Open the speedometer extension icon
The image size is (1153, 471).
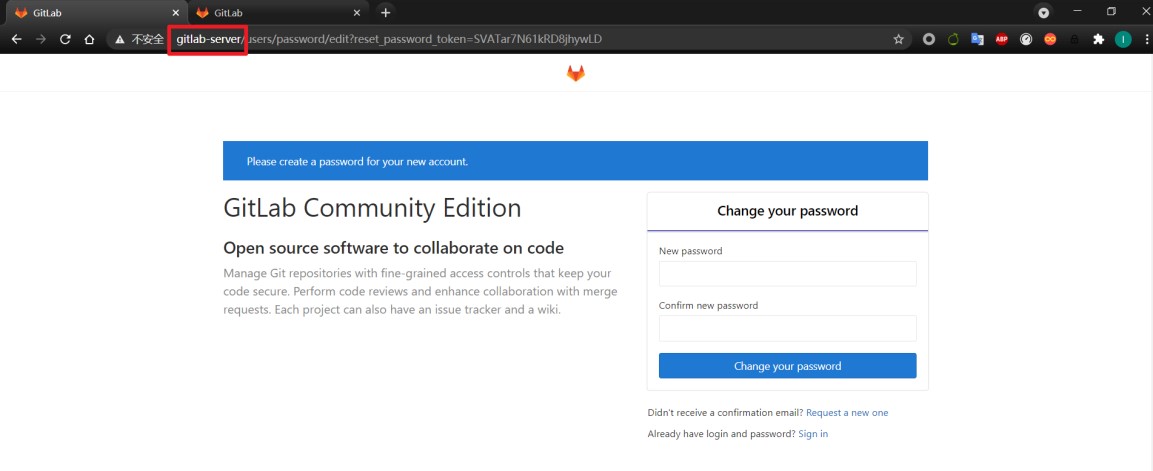[x=1025, y=40]
